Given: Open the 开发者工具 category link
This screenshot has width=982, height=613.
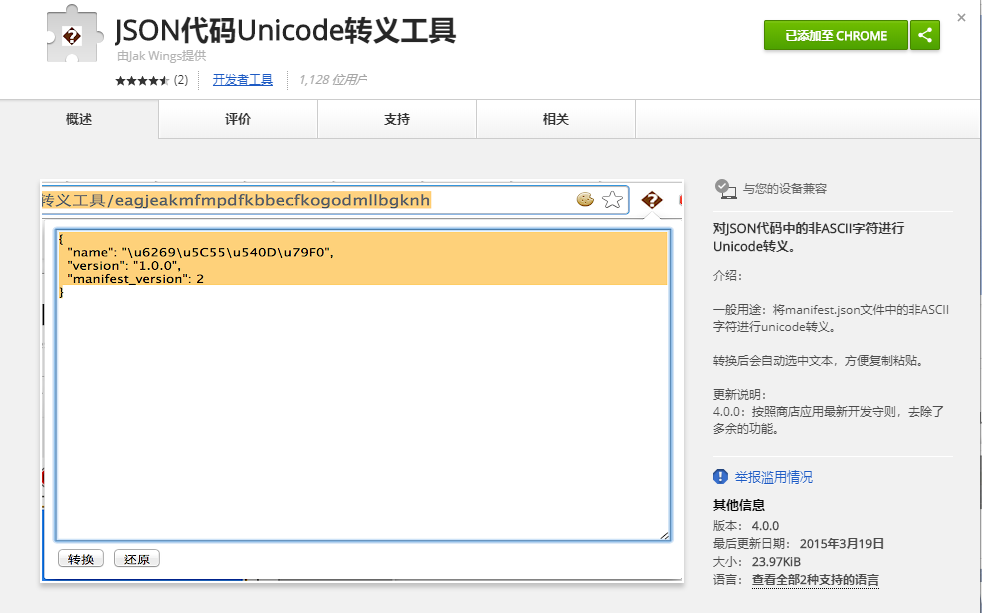Looking at the screenshot, I should pos(242,80).
